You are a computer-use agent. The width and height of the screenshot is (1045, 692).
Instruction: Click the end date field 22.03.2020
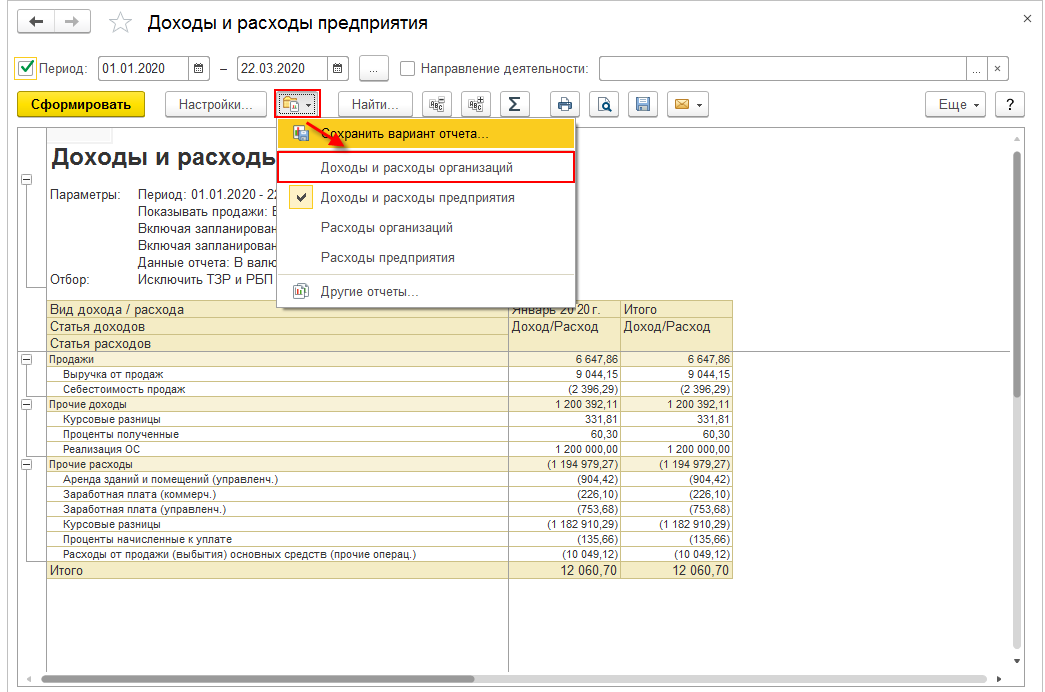[281, 69]
